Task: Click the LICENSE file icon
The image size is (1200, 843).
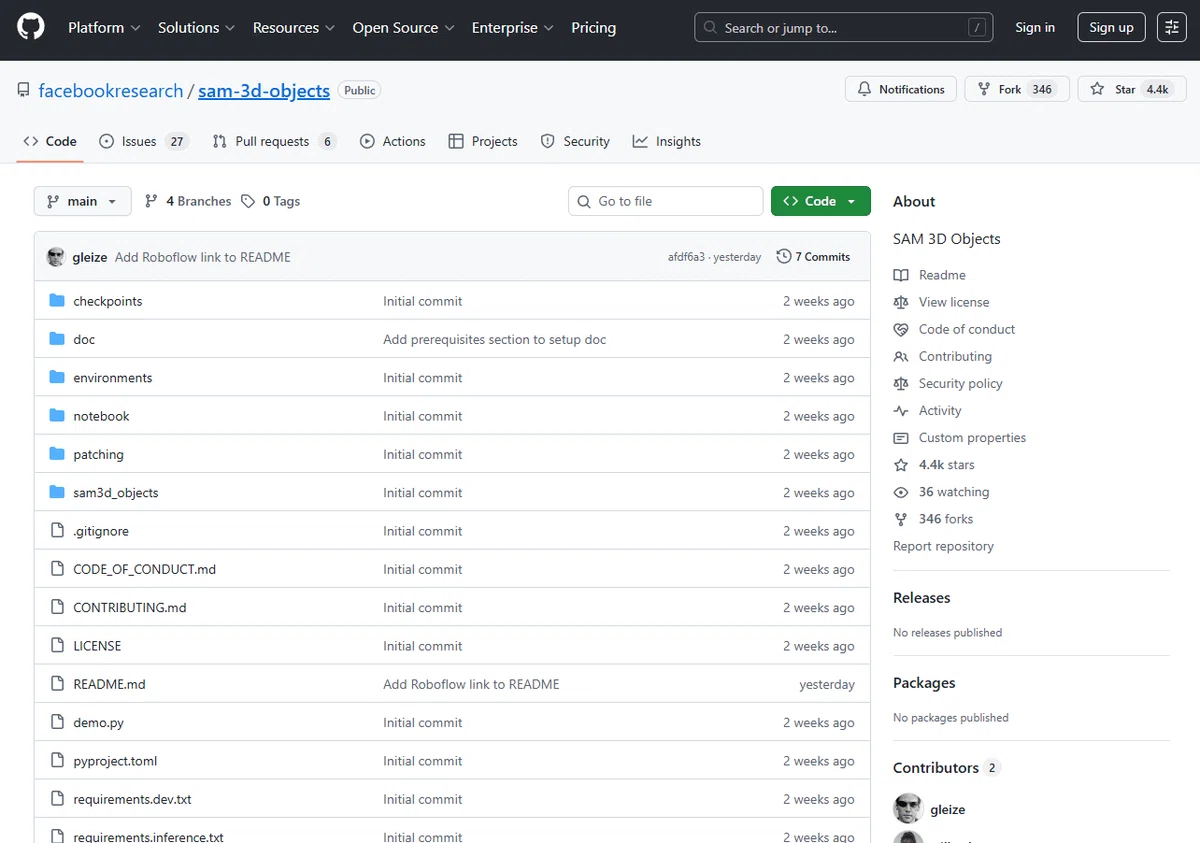Action: tap(57, 646)
